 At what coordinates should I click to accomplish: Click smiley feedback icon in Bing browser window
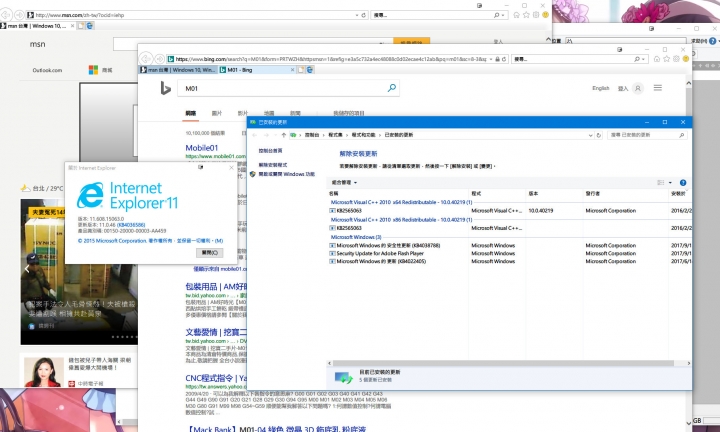pyautogui.click(x=686, y=59)
